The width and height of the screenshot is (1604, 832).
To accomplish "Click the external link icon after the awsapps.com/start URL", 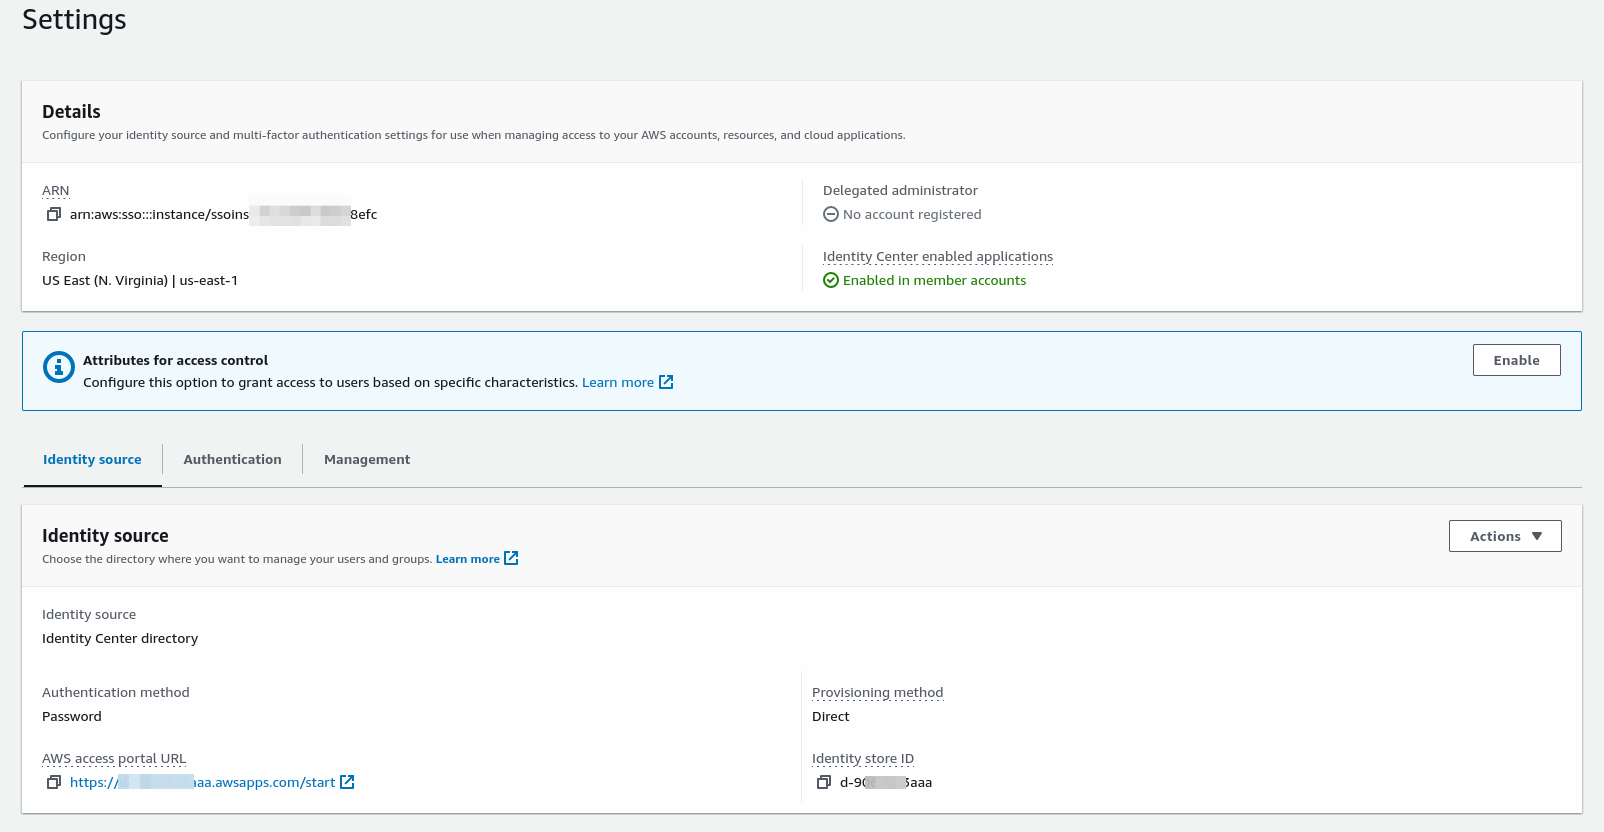I will (x=347, y=783).
